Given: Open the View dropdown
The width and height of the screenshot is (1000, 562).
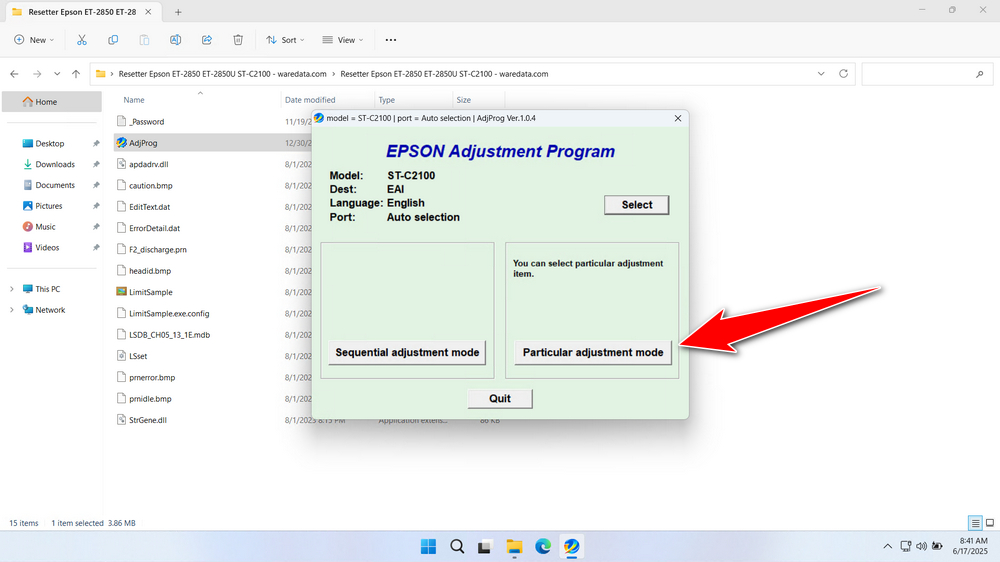Looking at the screenshot, I should (x=342, y=40).
